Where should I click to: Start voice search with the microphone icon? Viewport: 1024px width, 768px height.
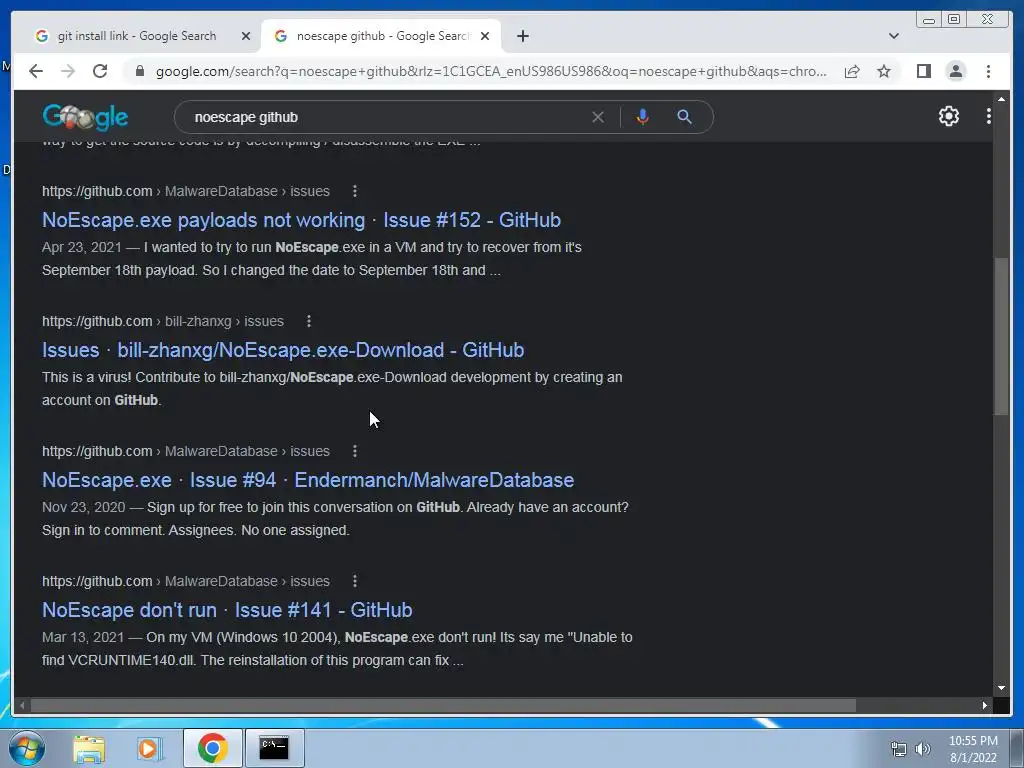point(643,117)
